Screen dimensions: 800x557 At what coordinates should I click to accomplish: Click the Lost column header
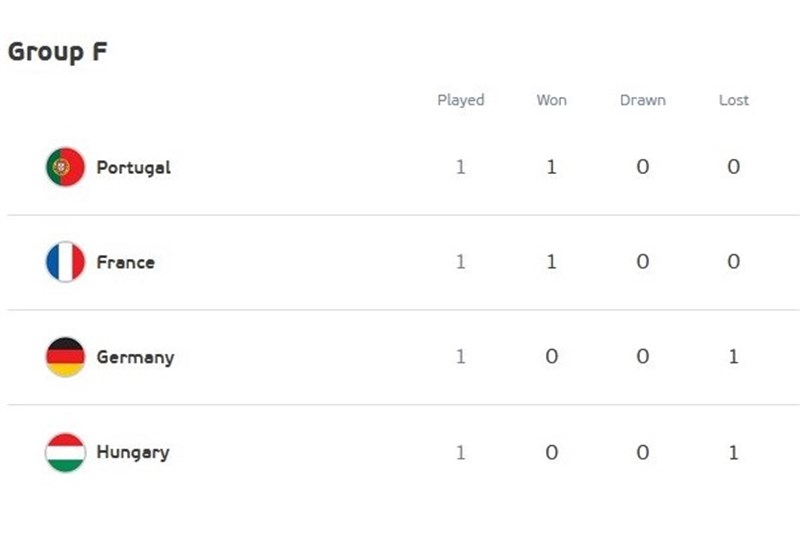click(733, 100)
